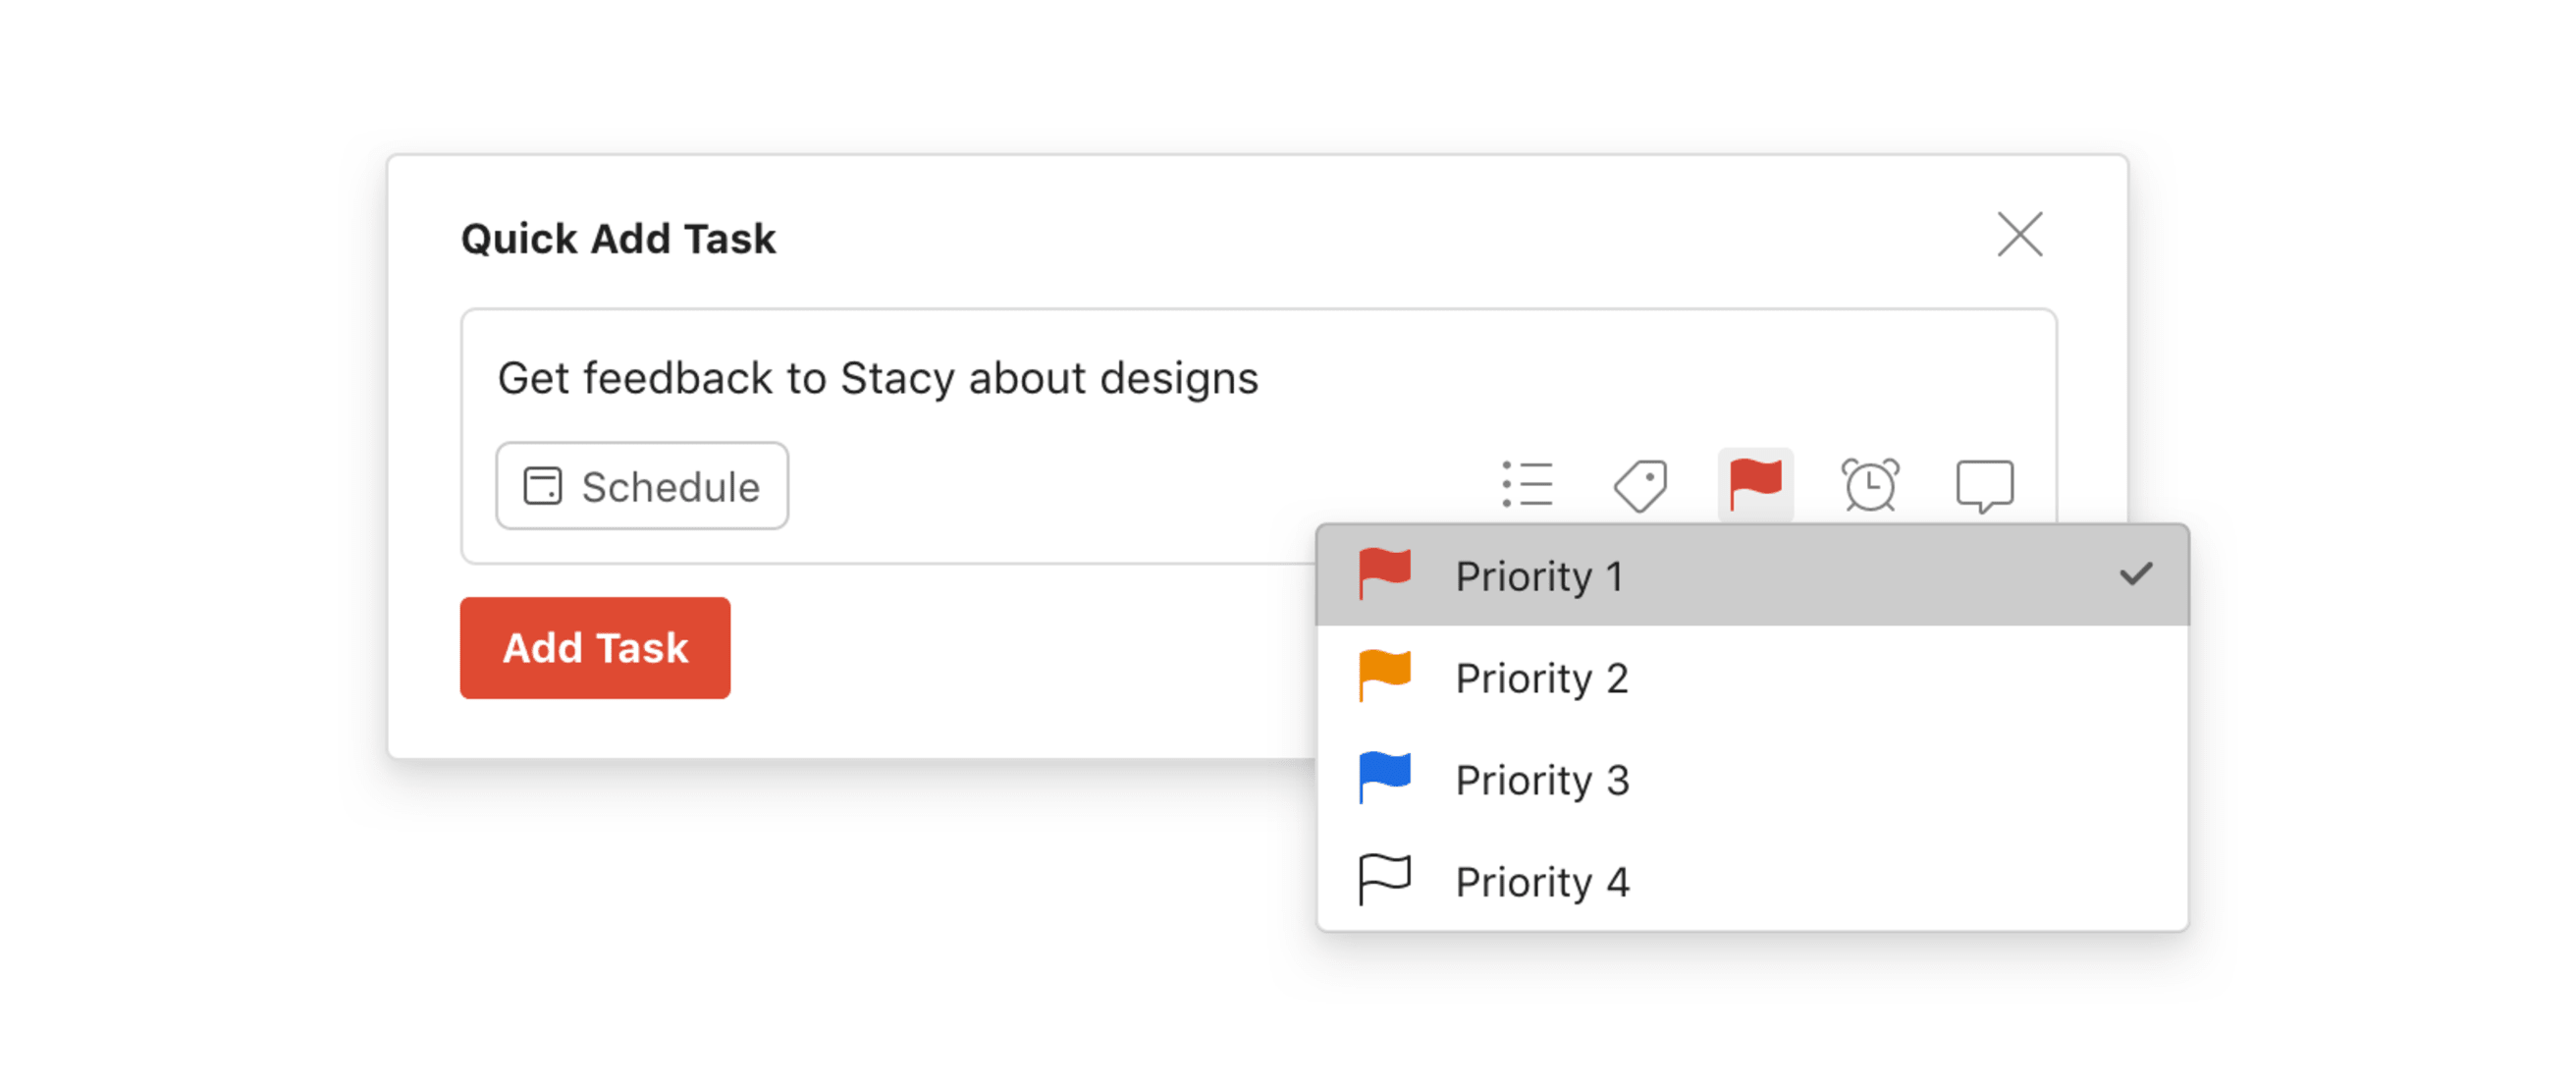2576x1086 pixels.
Task: Click the calendar icon in Schedule
Action: [543, 486]
